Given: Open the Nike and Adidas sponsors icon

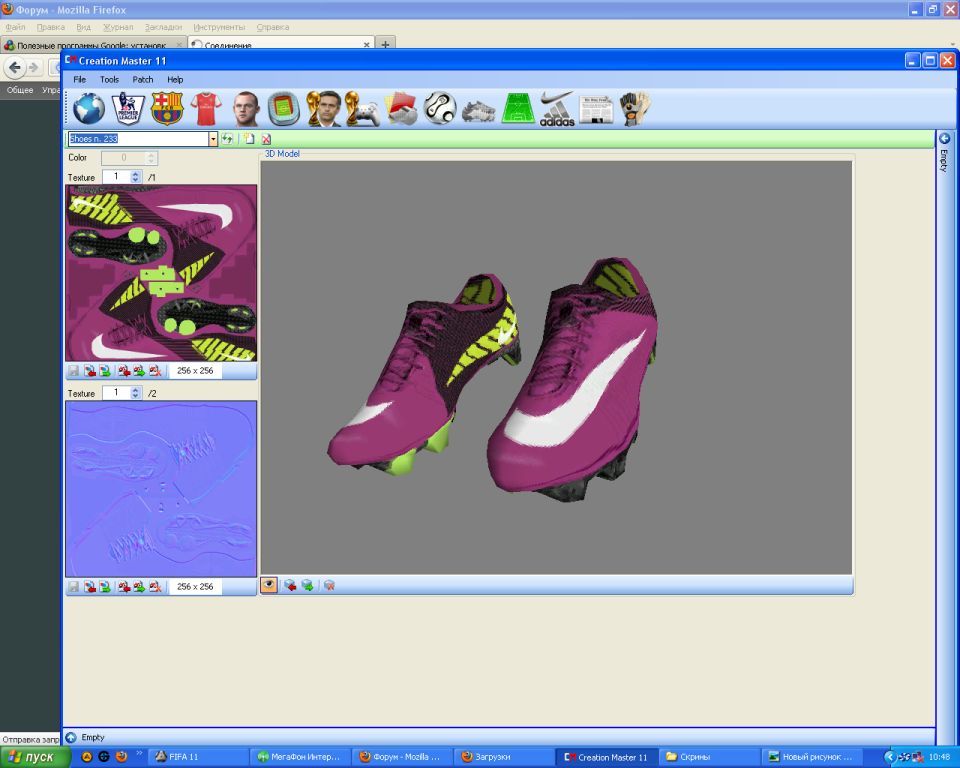Looking at the screenshot, I should pyautogui.click(x=557, y=109).
